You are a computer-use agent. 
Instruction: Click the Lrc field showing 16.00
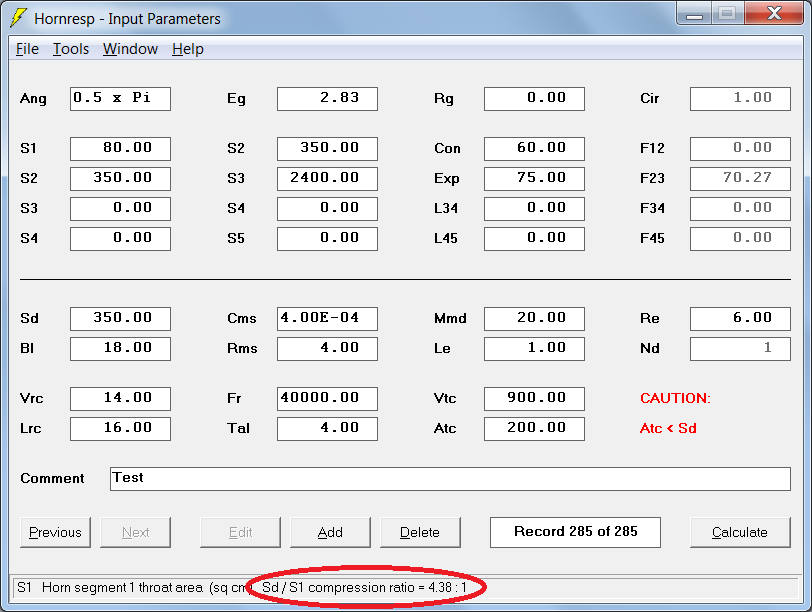pos(120,429)
